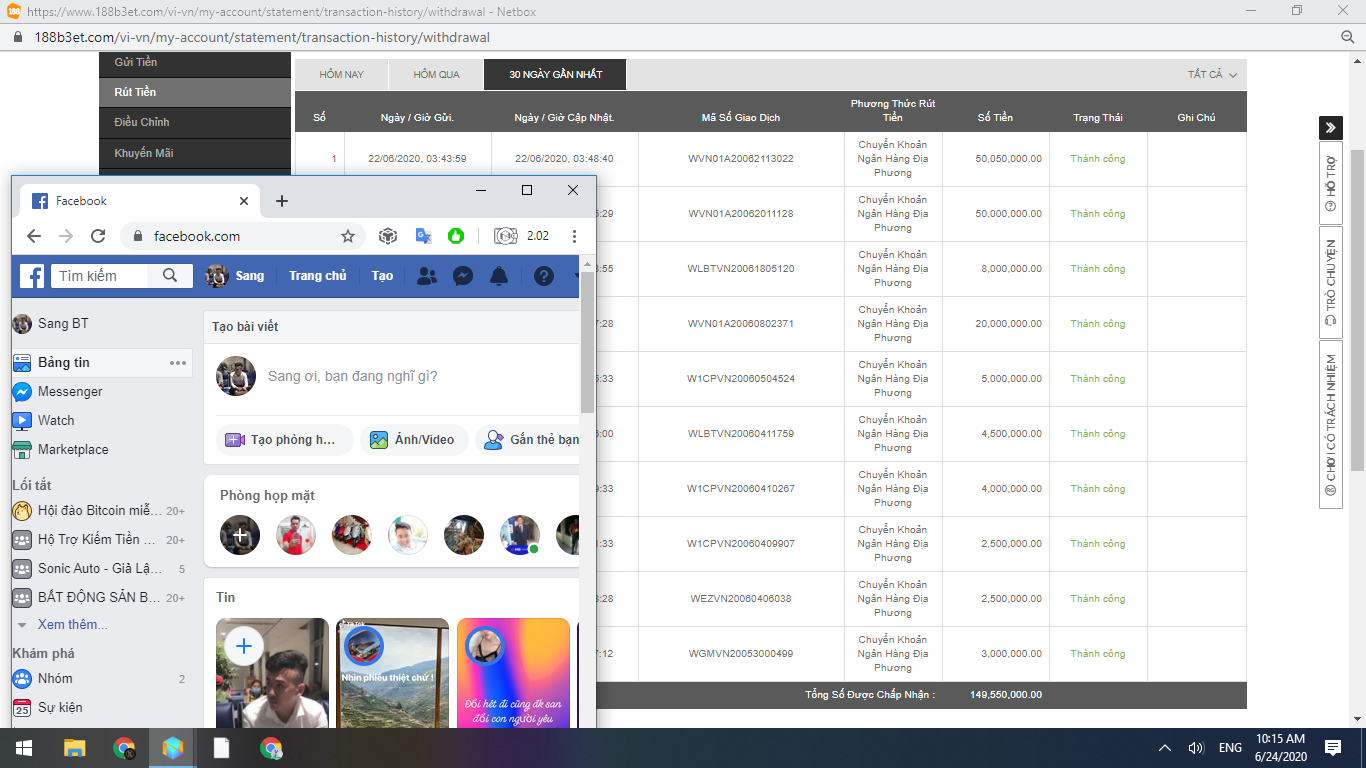Viewport: 1366px width, 768px height.
Task: Create a room with the plus avatar
Action: tap(240, 536)
